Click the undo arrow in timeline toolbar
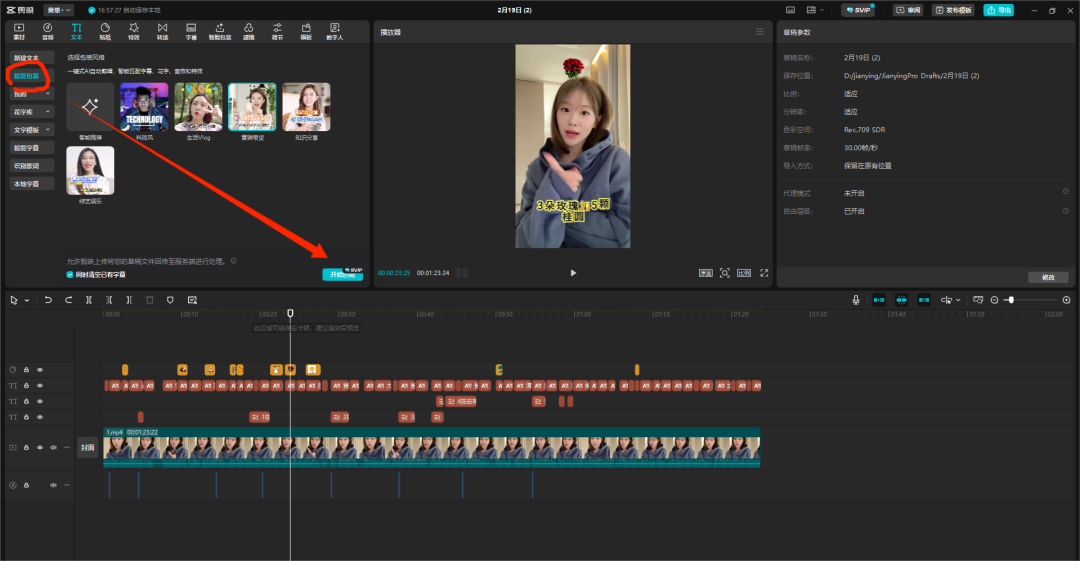1080x561 pixels. (x=48, y=300)
